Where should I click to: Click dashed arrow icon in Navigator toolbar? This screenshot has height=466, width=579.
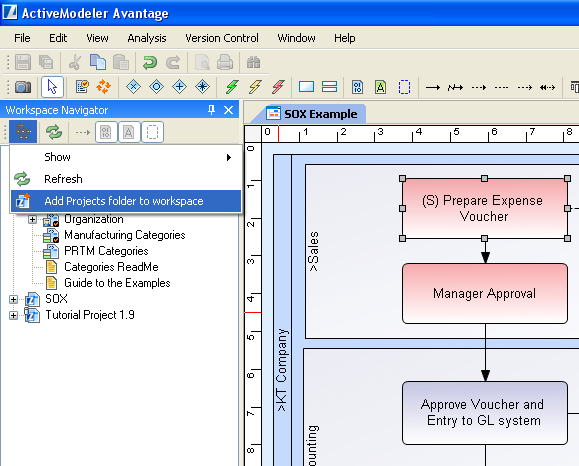pyautogui.click(x=83, y=132)
